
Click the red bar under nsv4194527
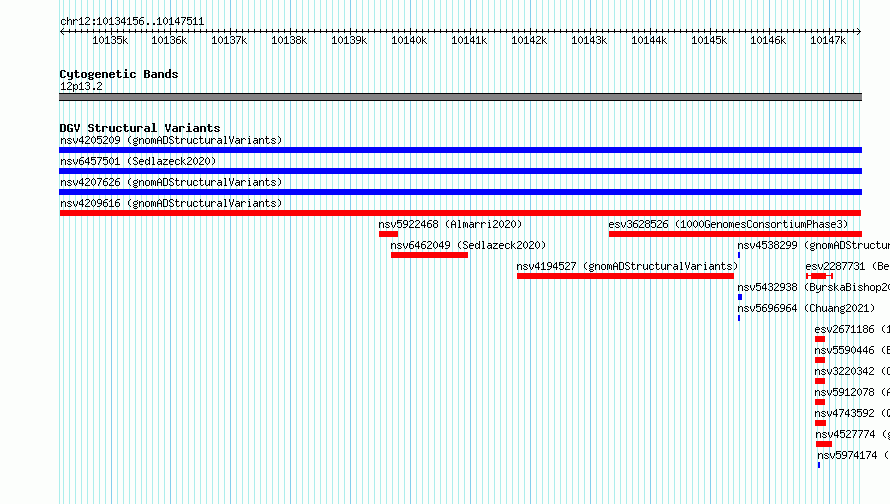625,276
